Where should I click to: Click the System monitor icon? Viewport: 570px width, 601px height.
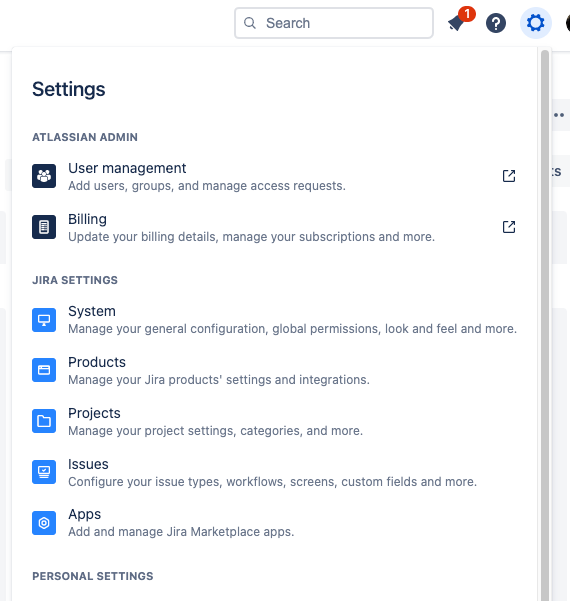44,320
